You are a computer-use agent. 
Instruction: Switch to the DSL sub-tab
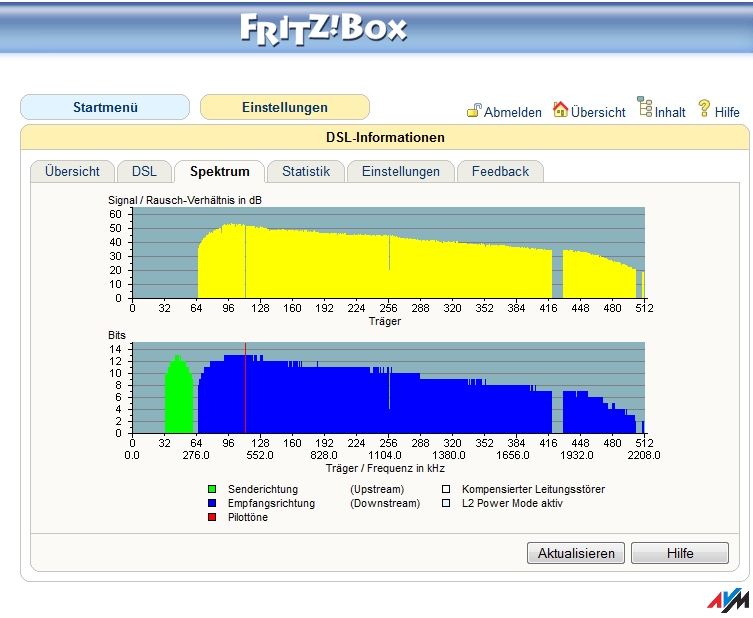pyautogui.click(x=144, y=171)
